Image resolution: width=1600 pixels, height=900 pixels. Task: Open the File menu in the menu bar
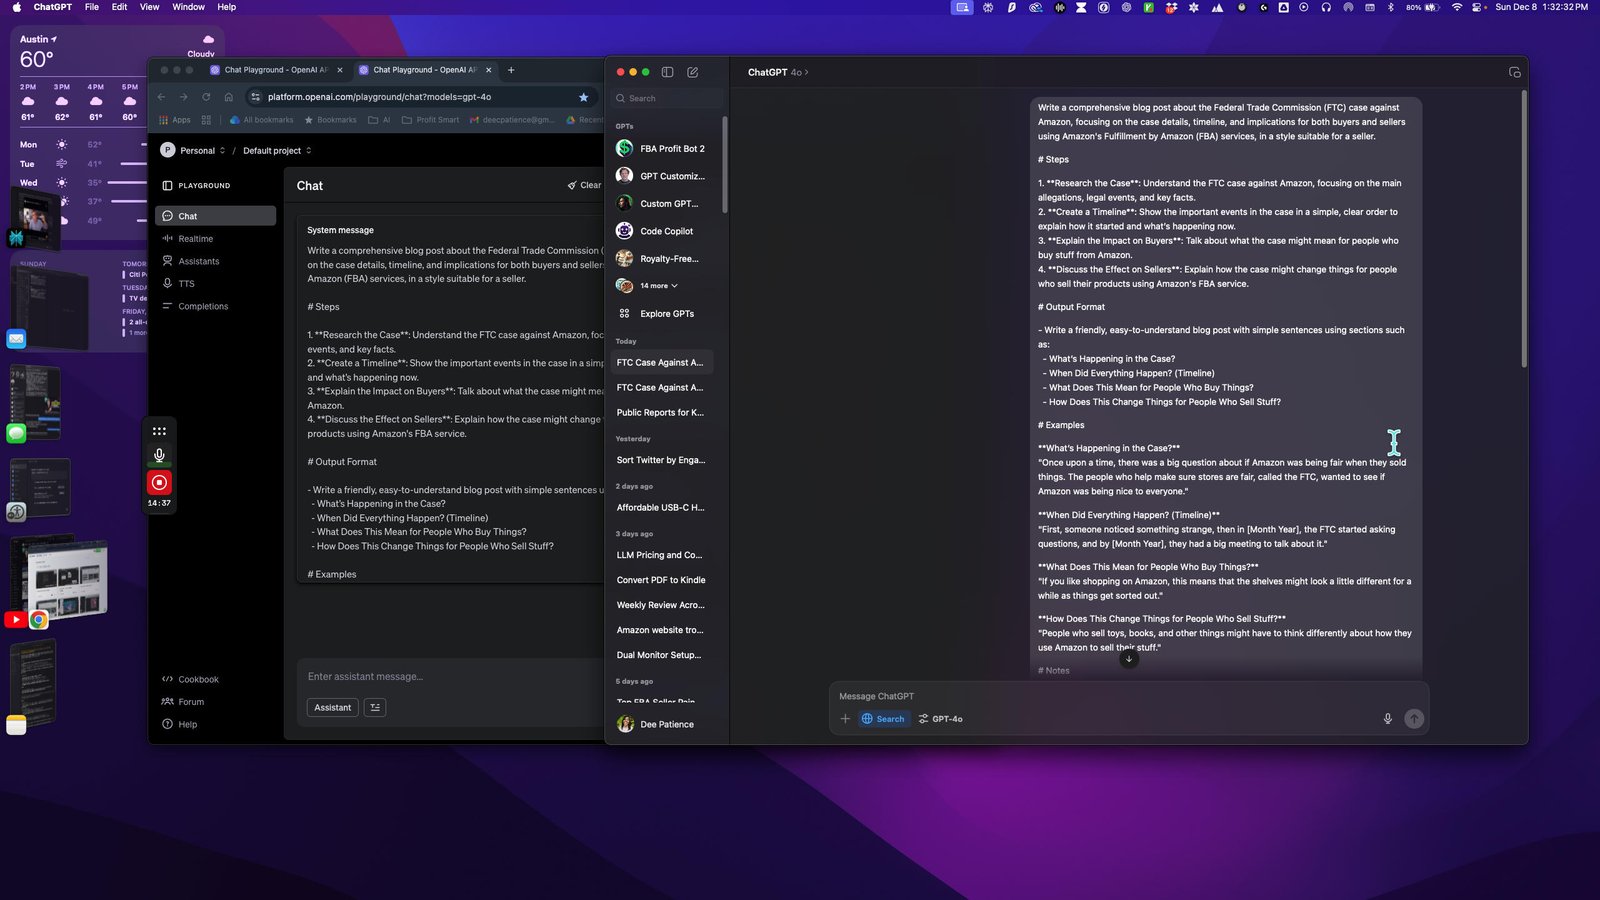(x=92, y=7)
